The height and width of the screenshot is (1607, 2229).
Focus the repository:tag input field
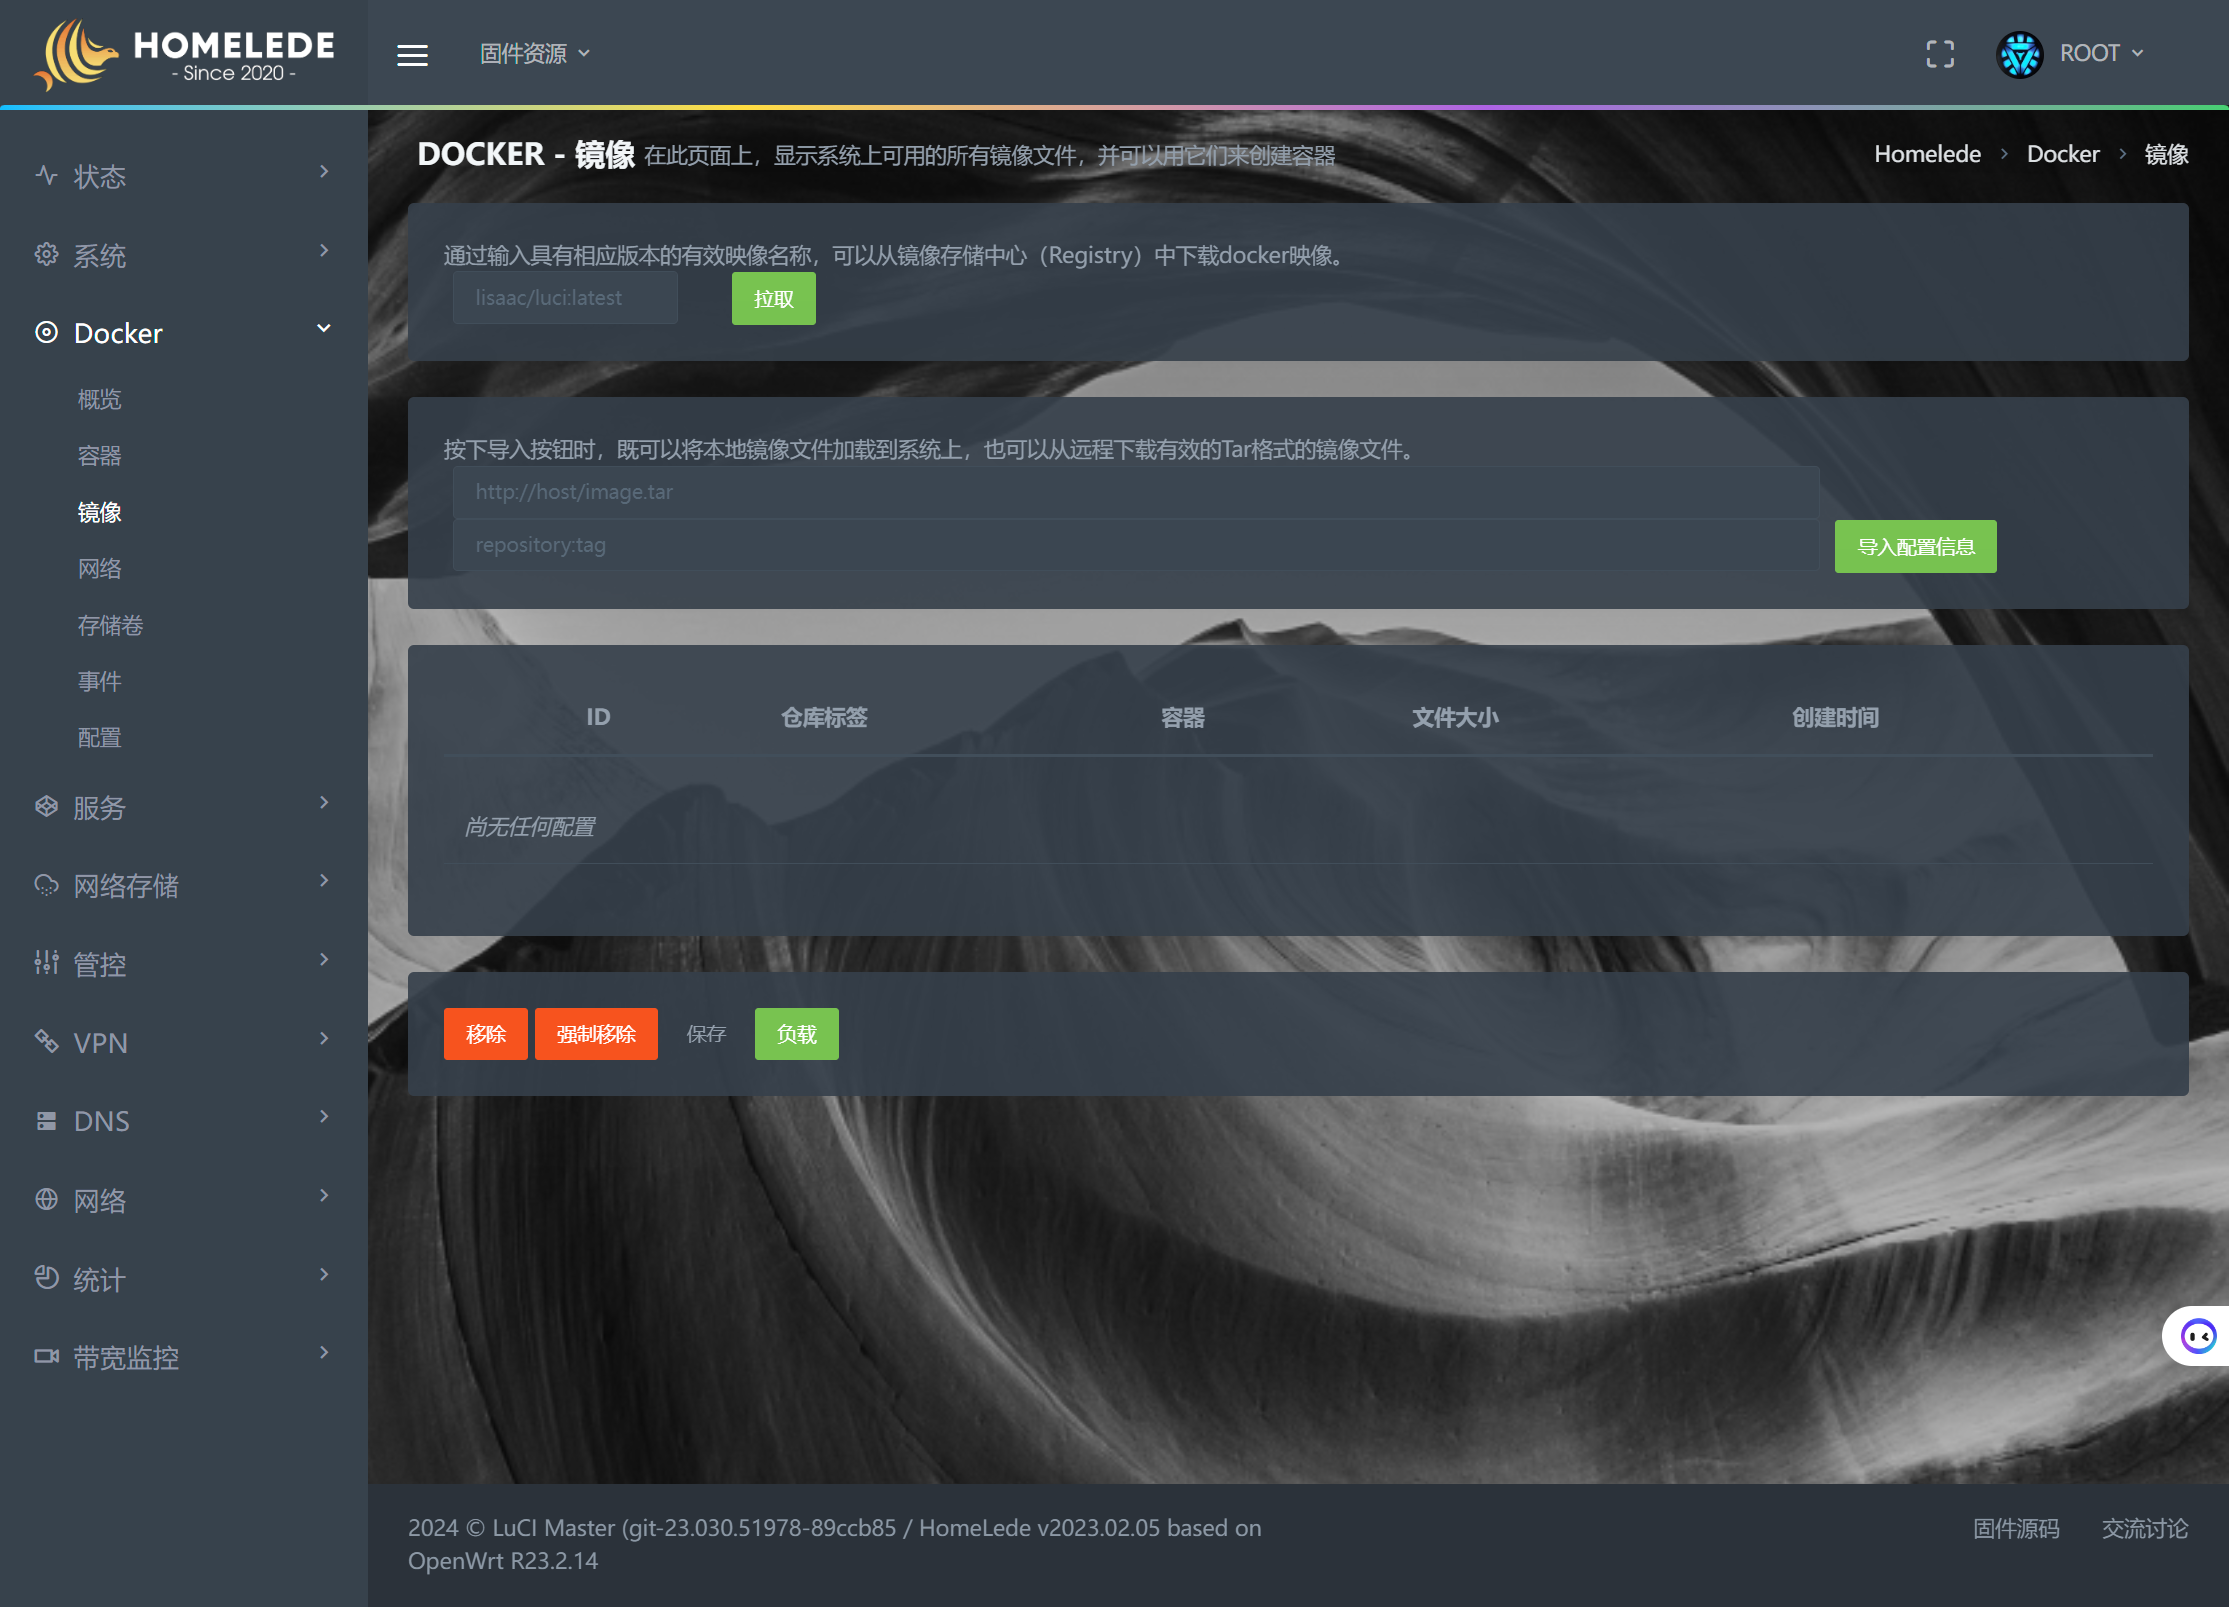click(1136, 545)
